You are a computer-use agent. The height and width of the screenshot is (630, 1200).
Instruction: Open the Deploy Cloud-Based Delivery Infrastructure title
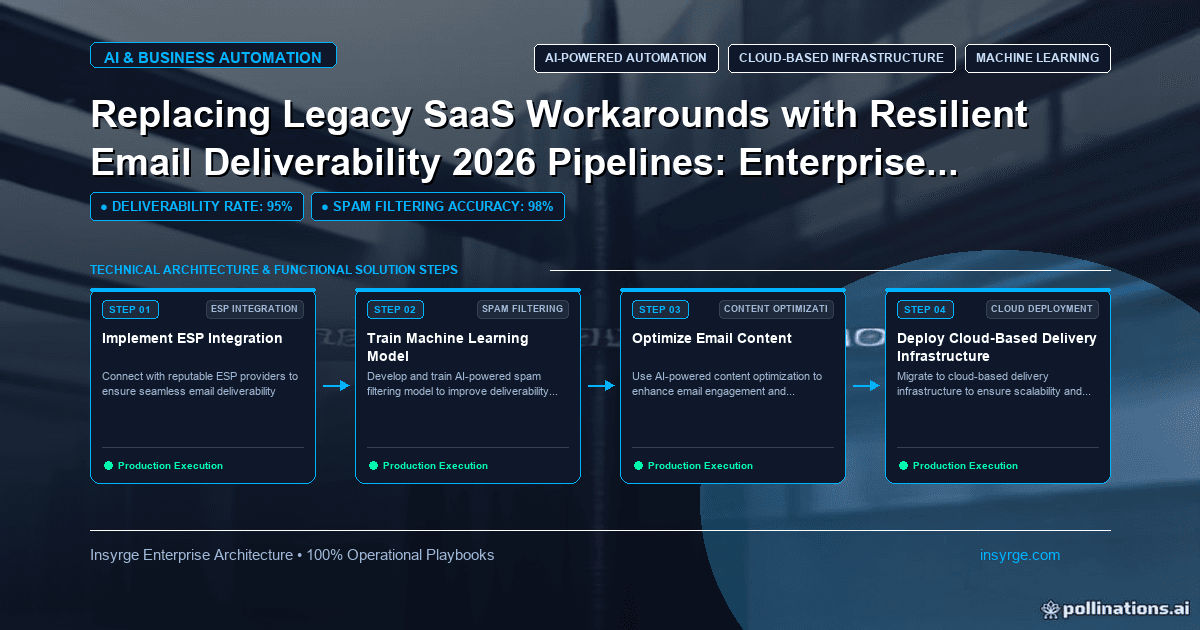tap(997, 347)
